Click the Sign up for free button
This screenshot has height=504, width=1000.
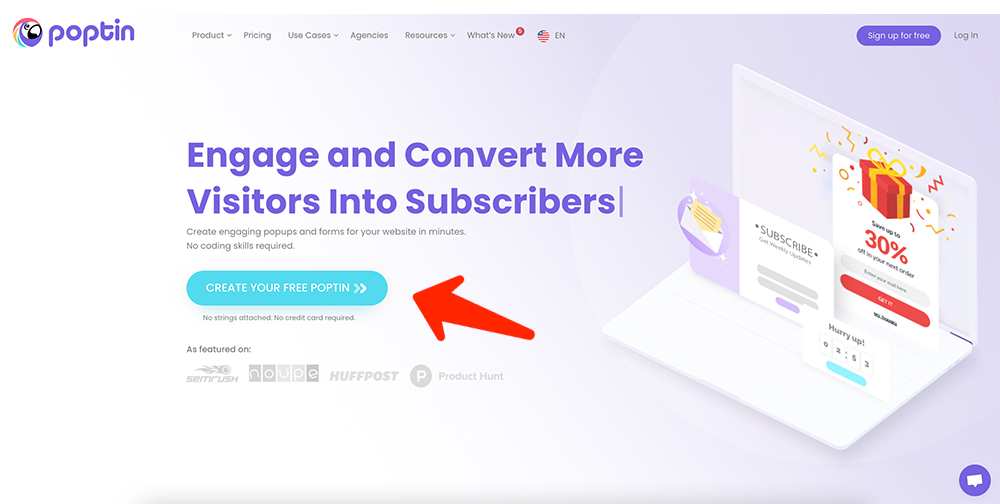(x=898, y=36)
